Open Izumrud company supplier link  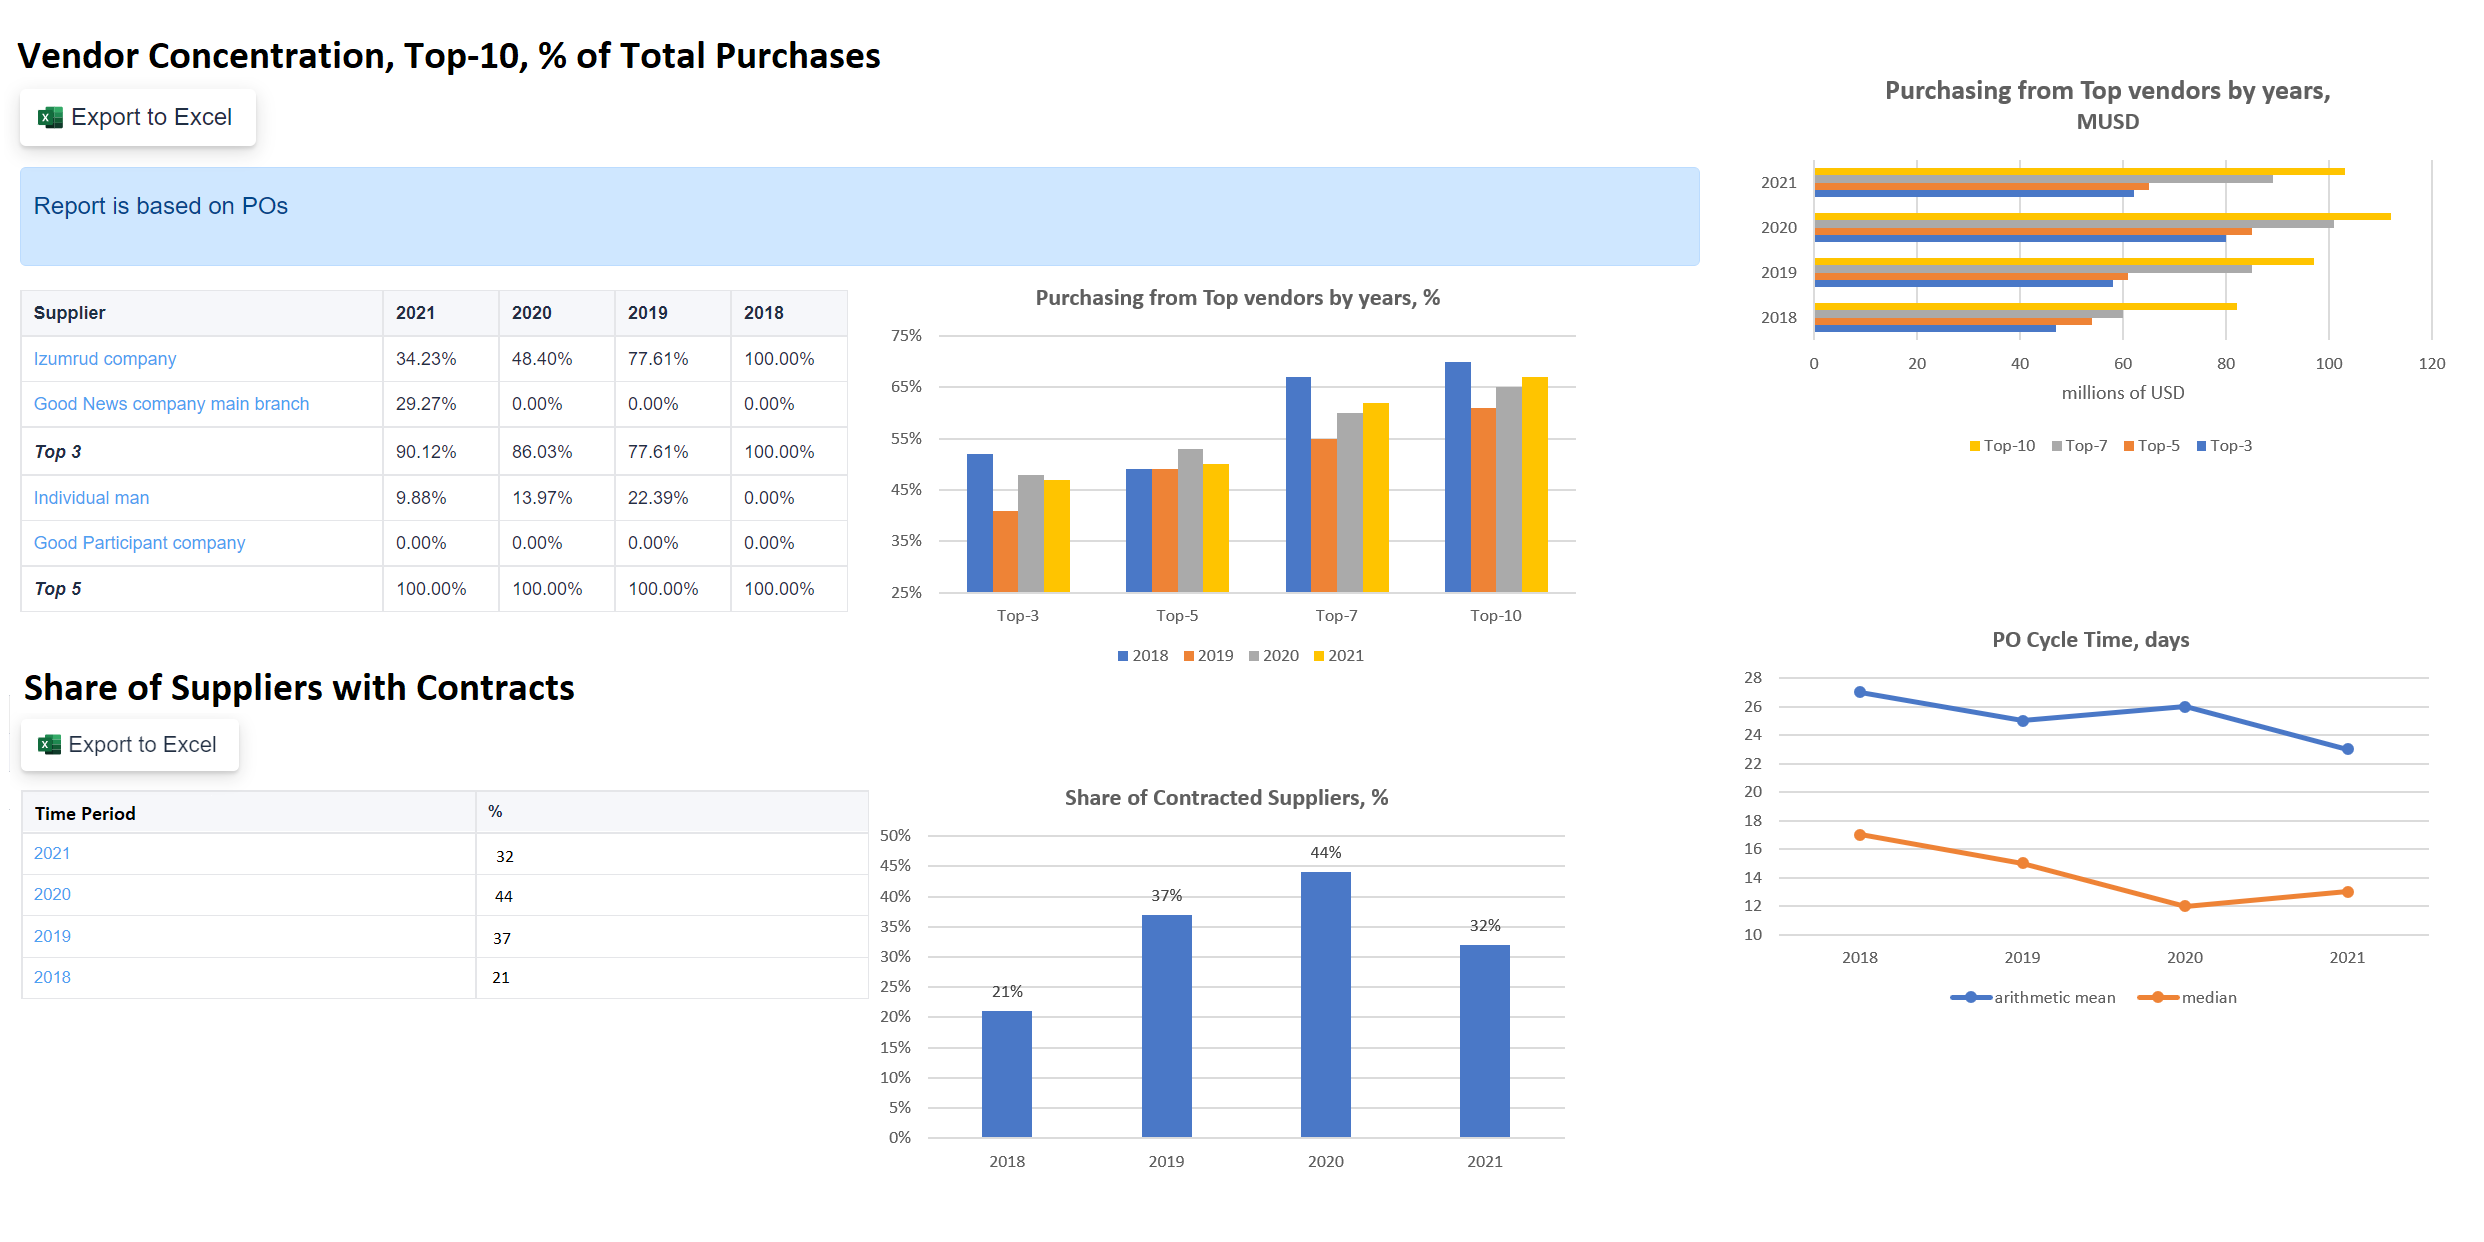point(105,359)
